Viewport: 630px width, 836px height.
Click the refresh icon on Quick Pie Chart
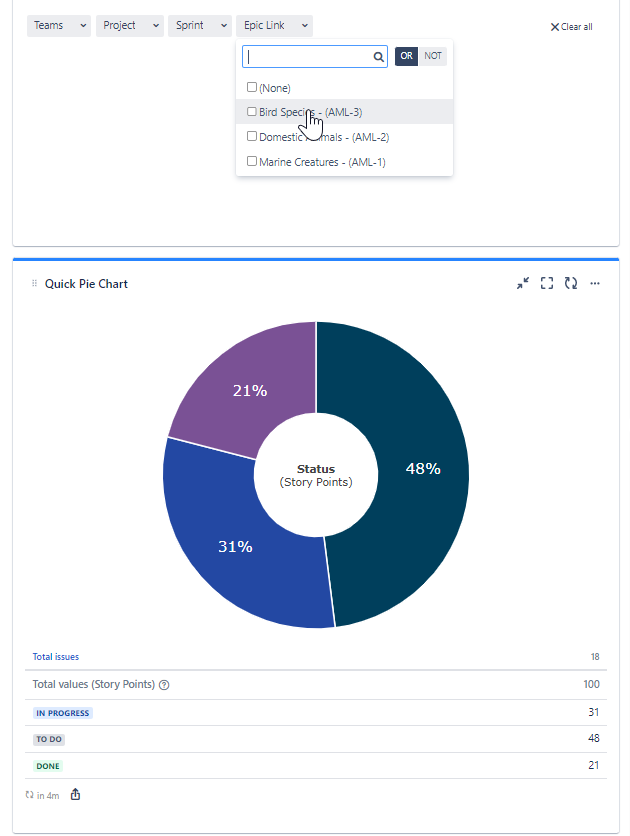pyautogui.click(x=570, y=283)
